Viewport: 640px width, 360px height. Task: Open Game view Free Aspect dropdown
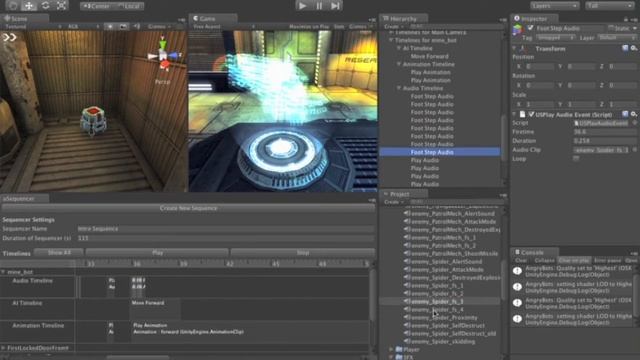click(x=224, y=27)
